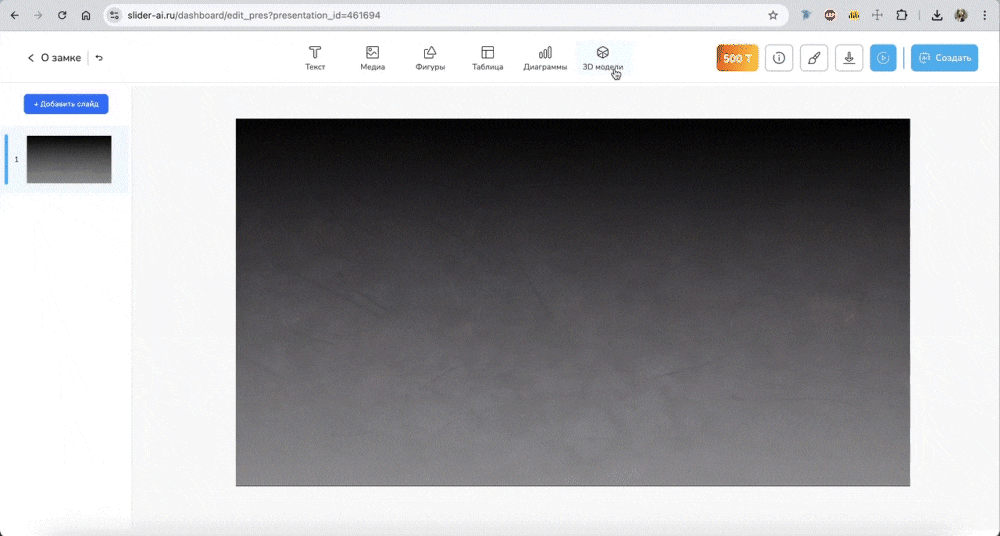
Task: Open the extensions puzzle icon
Action: click(x=902, y=15)
